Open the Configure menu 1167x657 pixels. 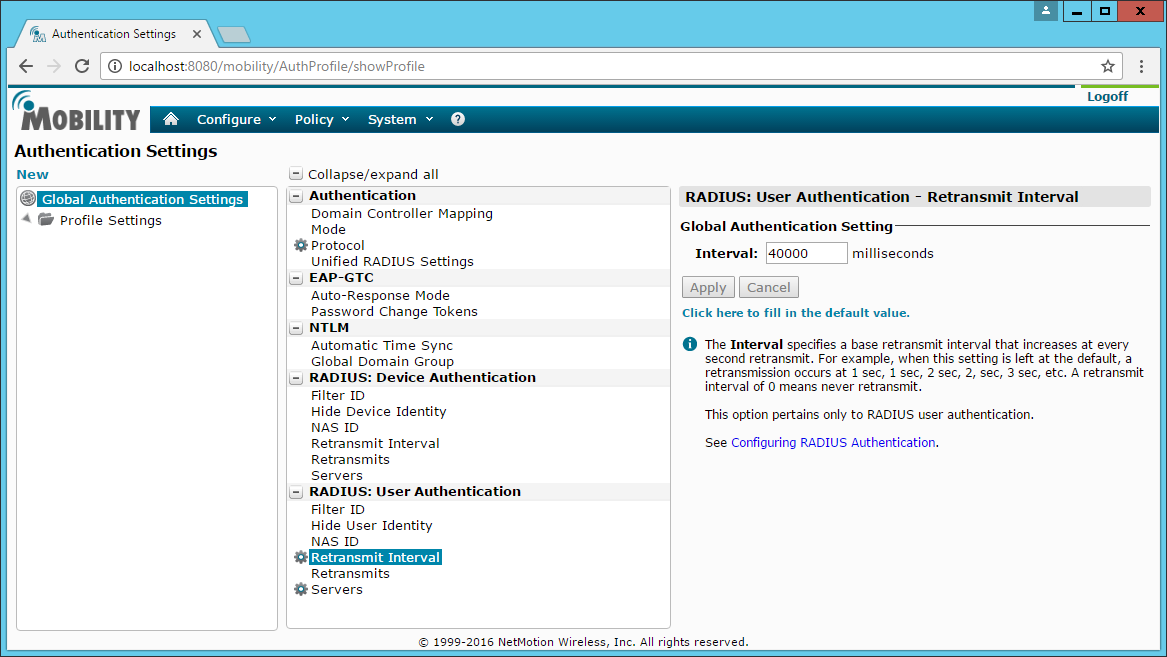coord(236,119)
